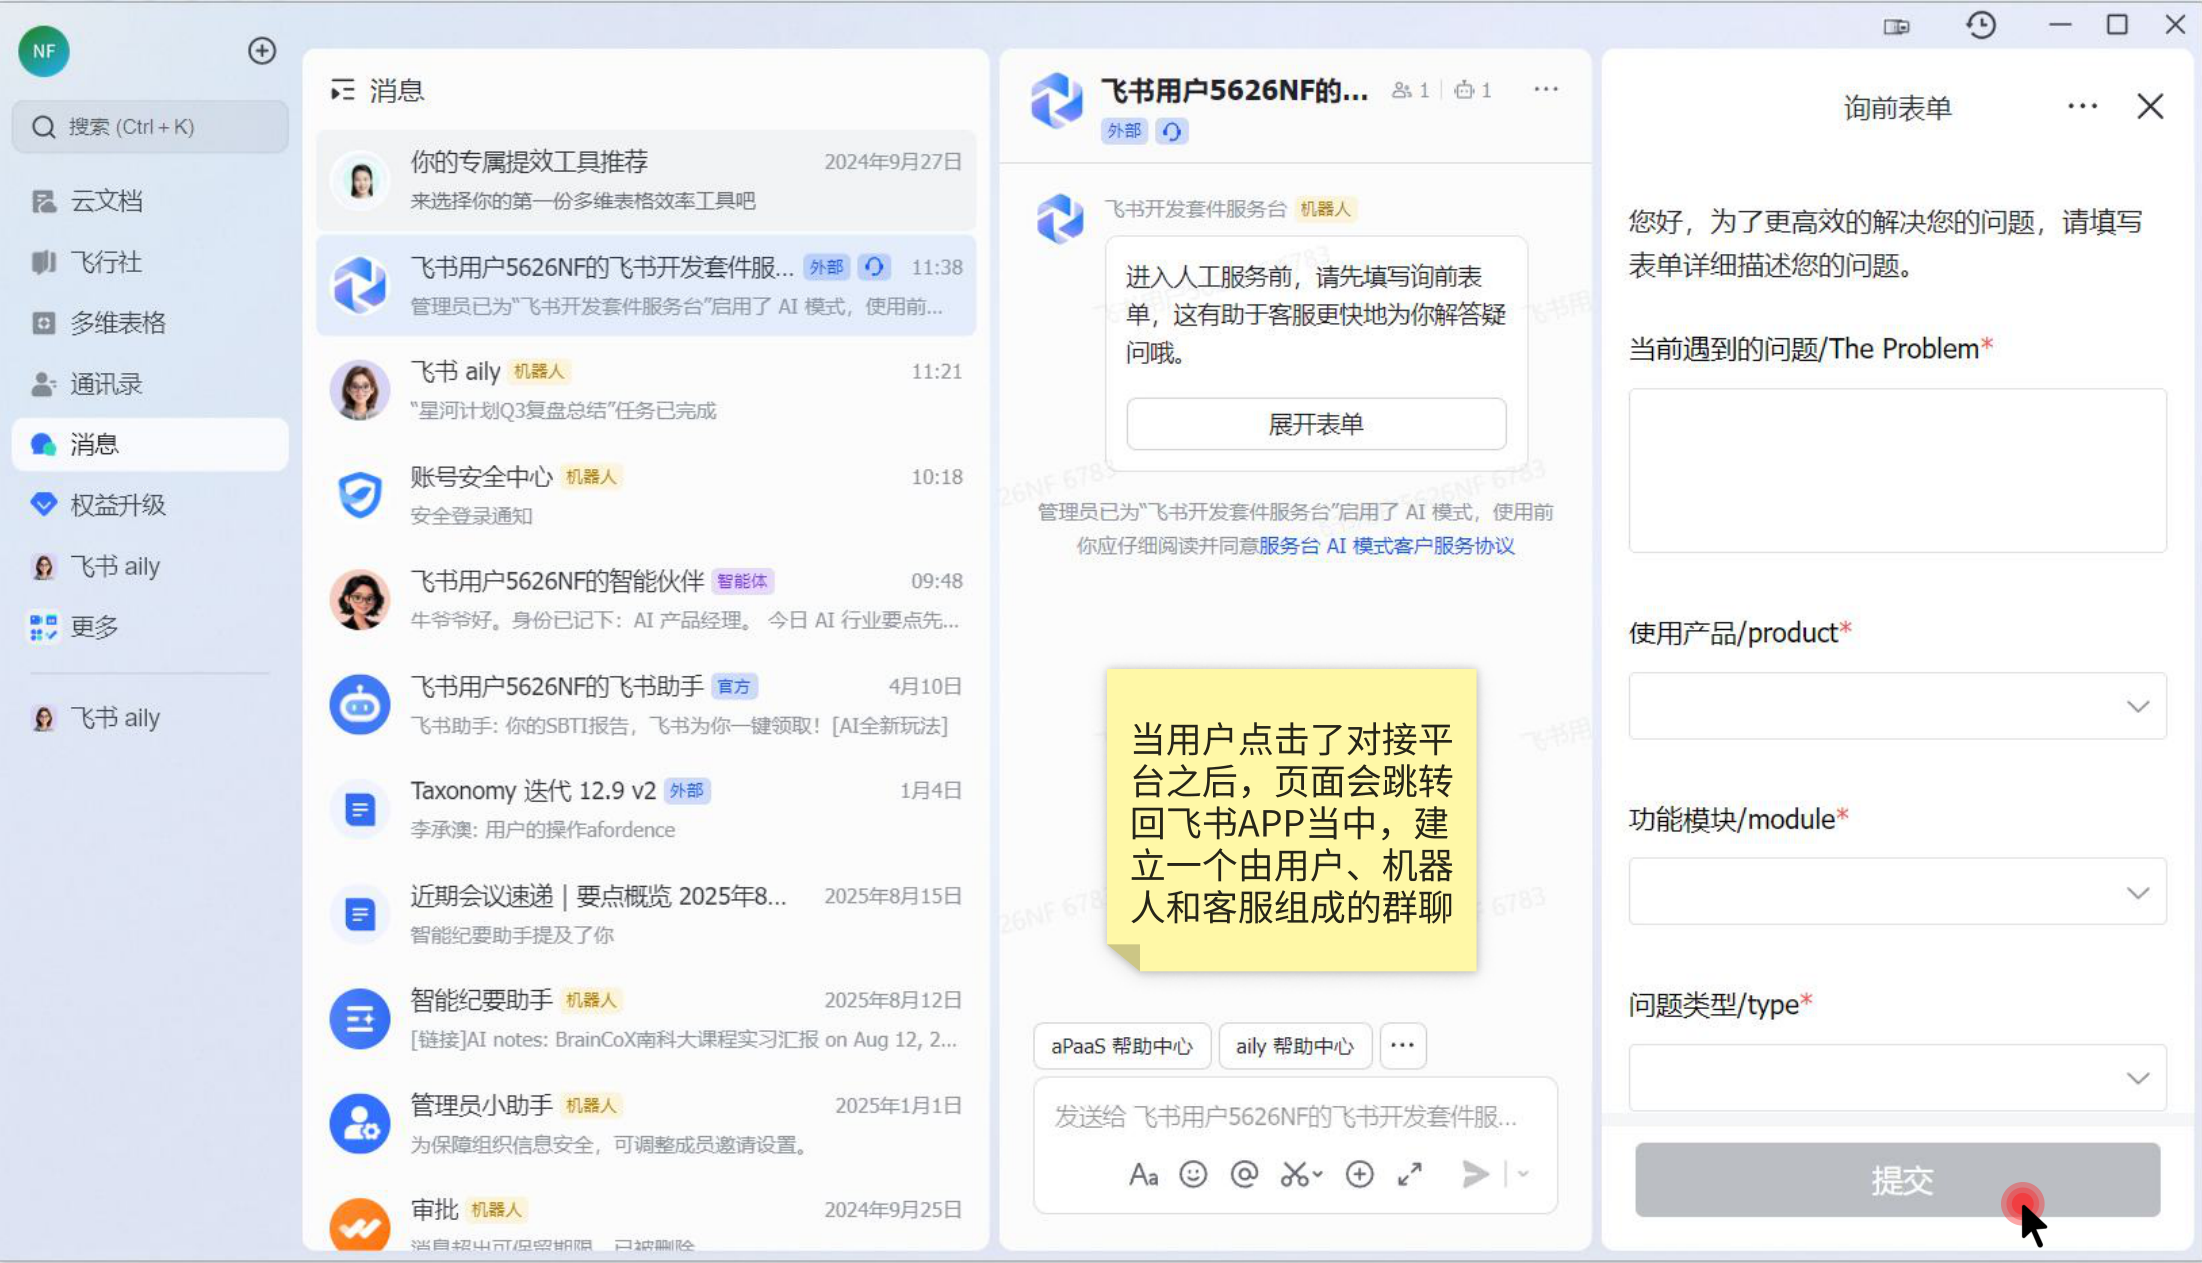This screenshot has width=2202, height=1263.
Task: Click the 提交 submit button
Action: [x=1897, y=1181]
